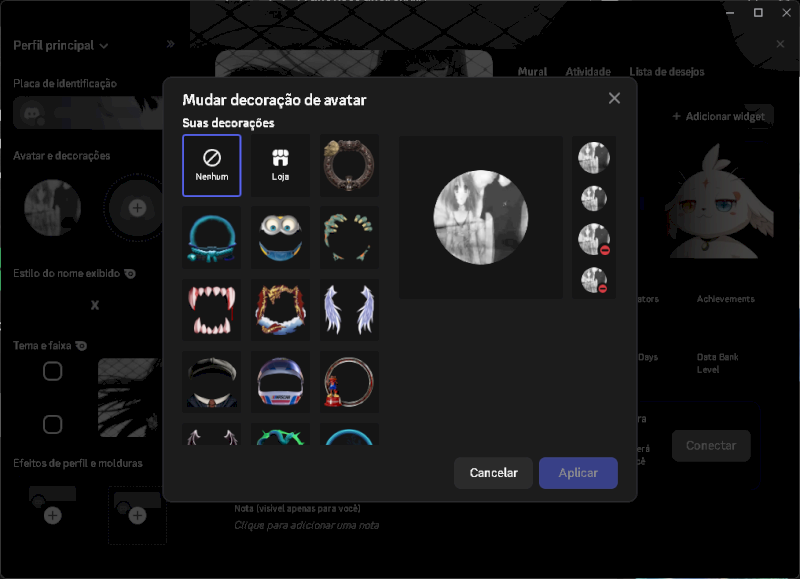
Task: Click the avatar preview with large red status badge
Action: pos(594,239)
